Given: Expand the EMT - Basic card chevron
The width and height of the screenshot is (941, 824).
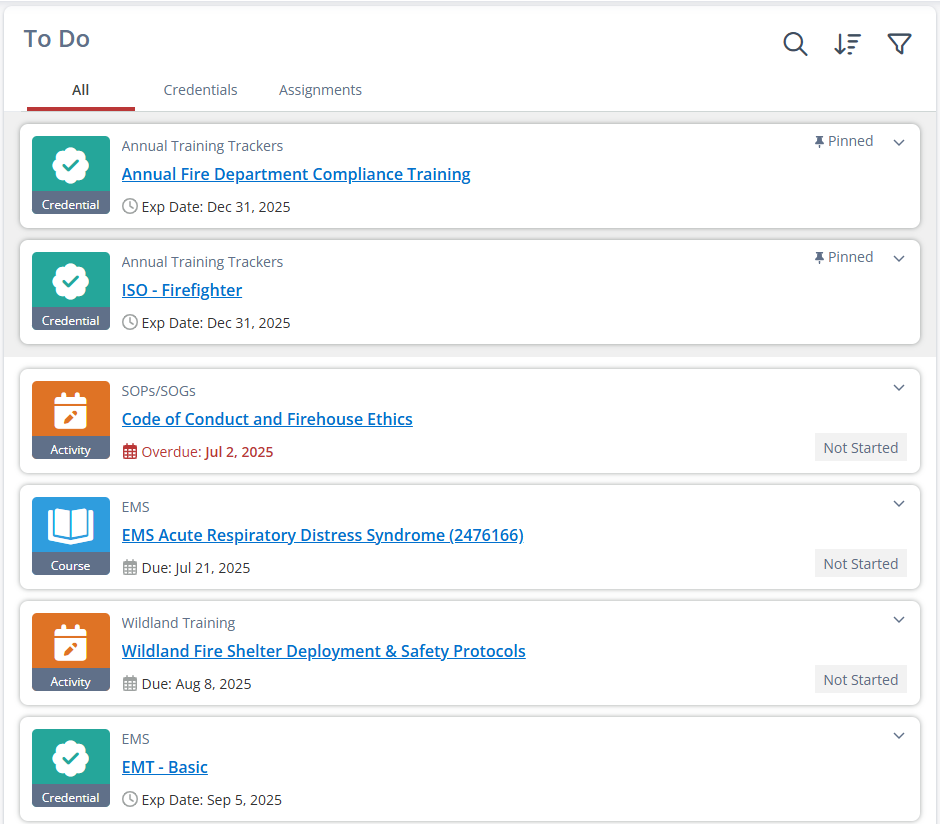Looking at the screenshot, I should tap(899, 736).
